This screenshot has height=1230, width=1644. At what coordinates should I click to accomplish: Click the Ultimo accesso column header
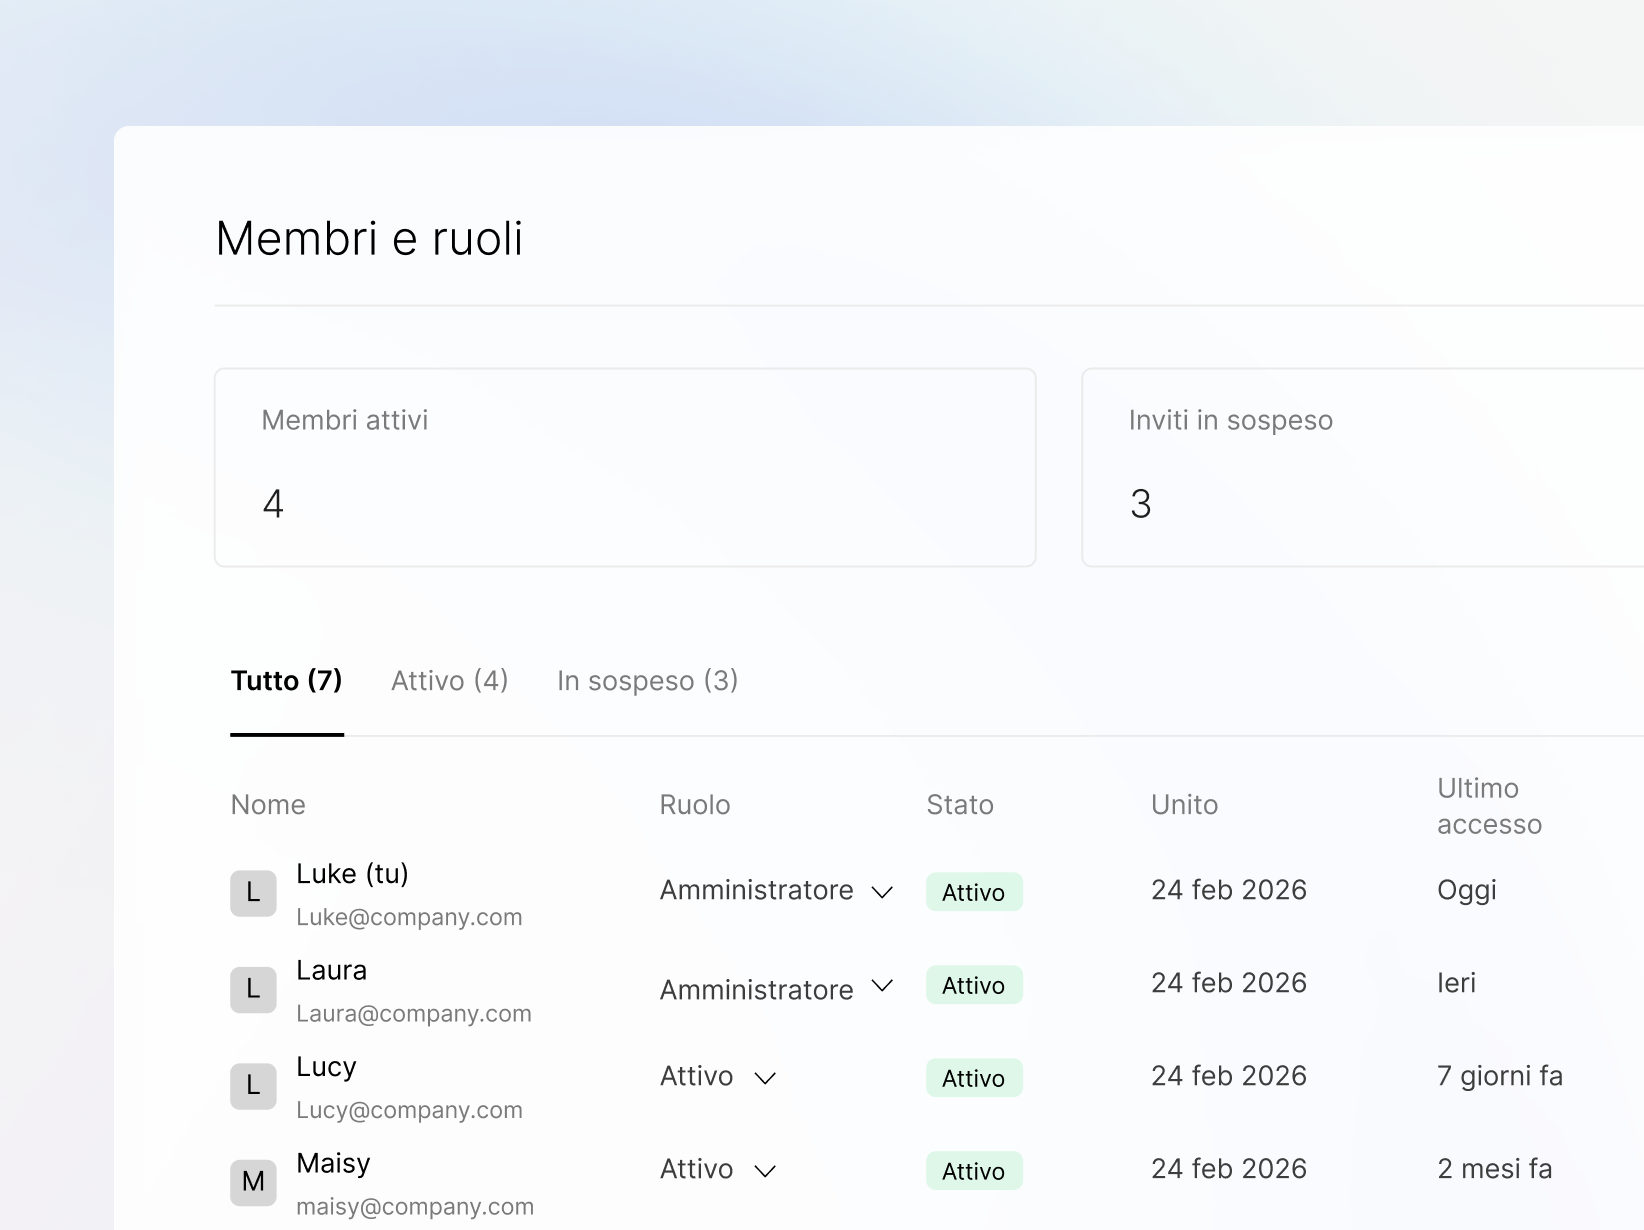[x=1490, y=806]
